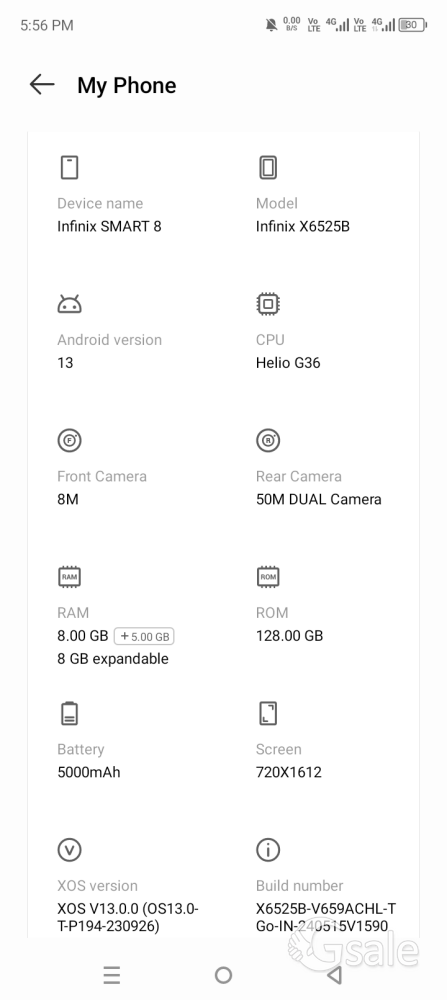Tap the RAM chip icon
The height and width of the screenshot is (1000, 447).
(70, 577)
